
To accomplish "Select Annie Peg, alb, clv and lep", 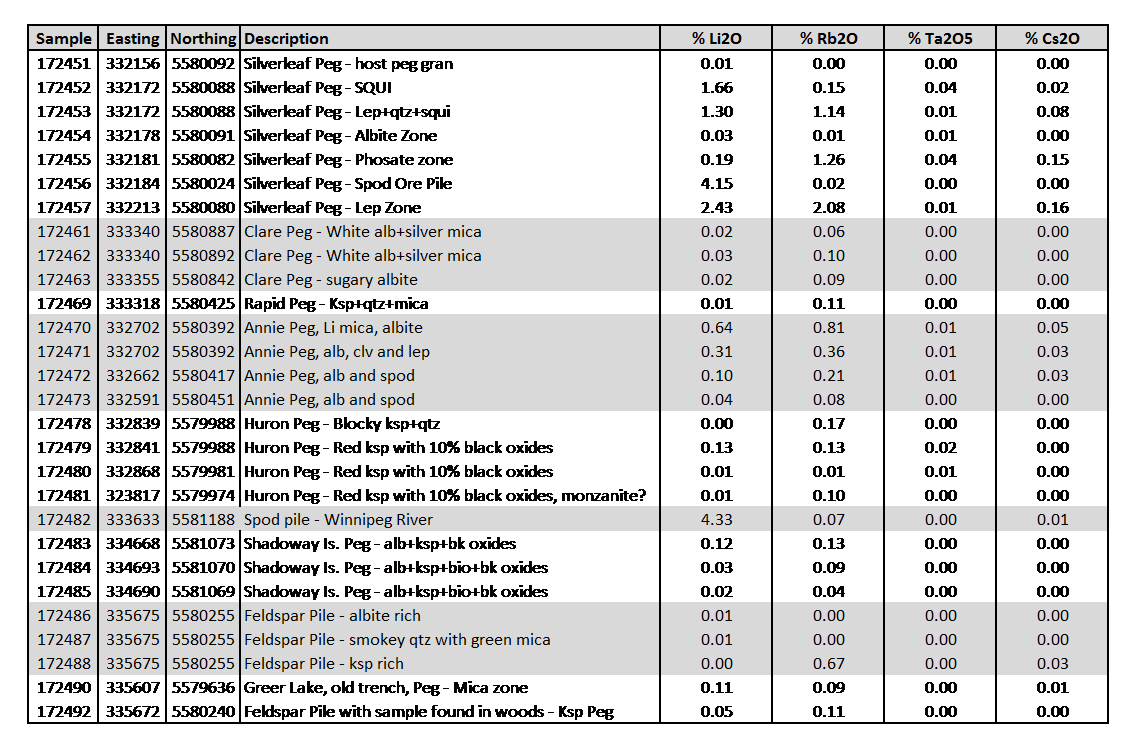I will [x=337, y=351].
